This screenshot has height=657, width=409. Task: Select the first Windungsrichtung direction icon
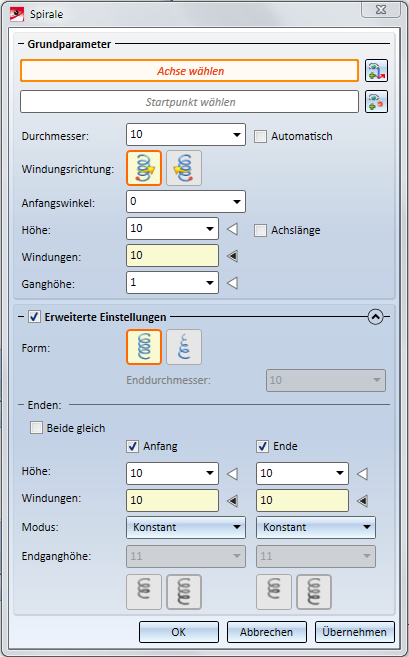click(x=144, y=168)
